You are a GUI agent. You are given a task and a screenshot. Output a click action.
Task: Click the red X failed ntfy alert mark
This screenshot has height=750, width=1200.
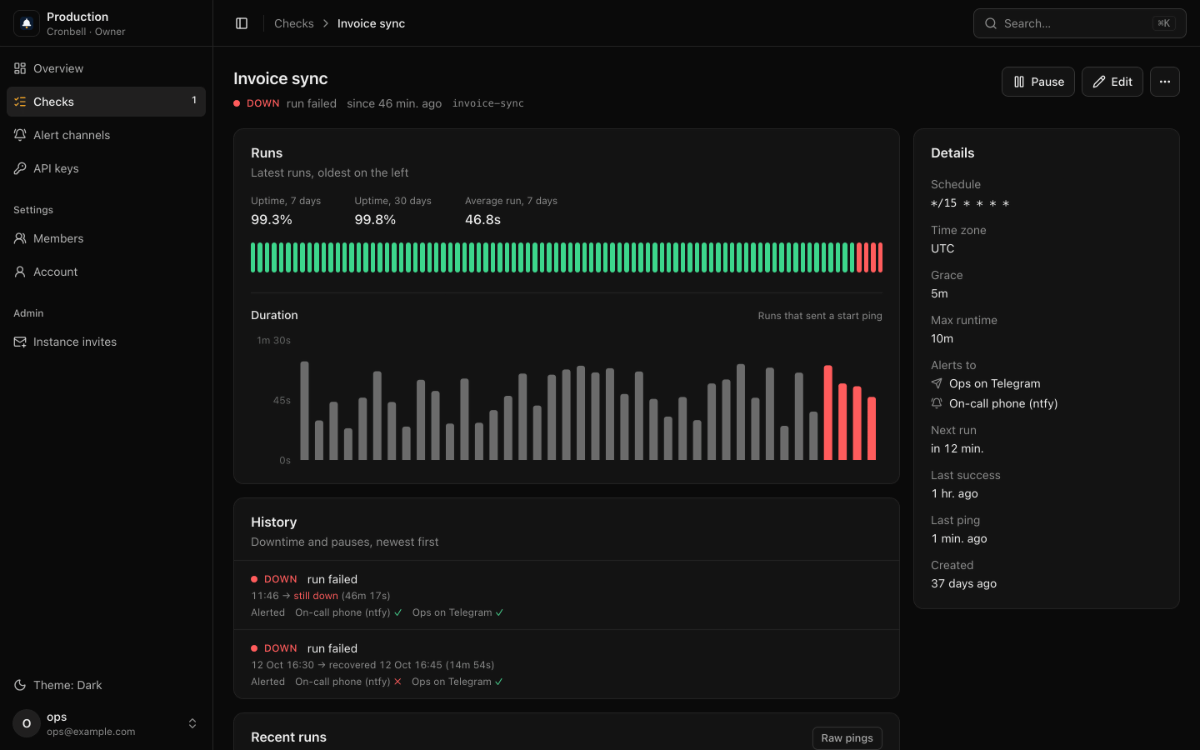click(x=398, y=681)
